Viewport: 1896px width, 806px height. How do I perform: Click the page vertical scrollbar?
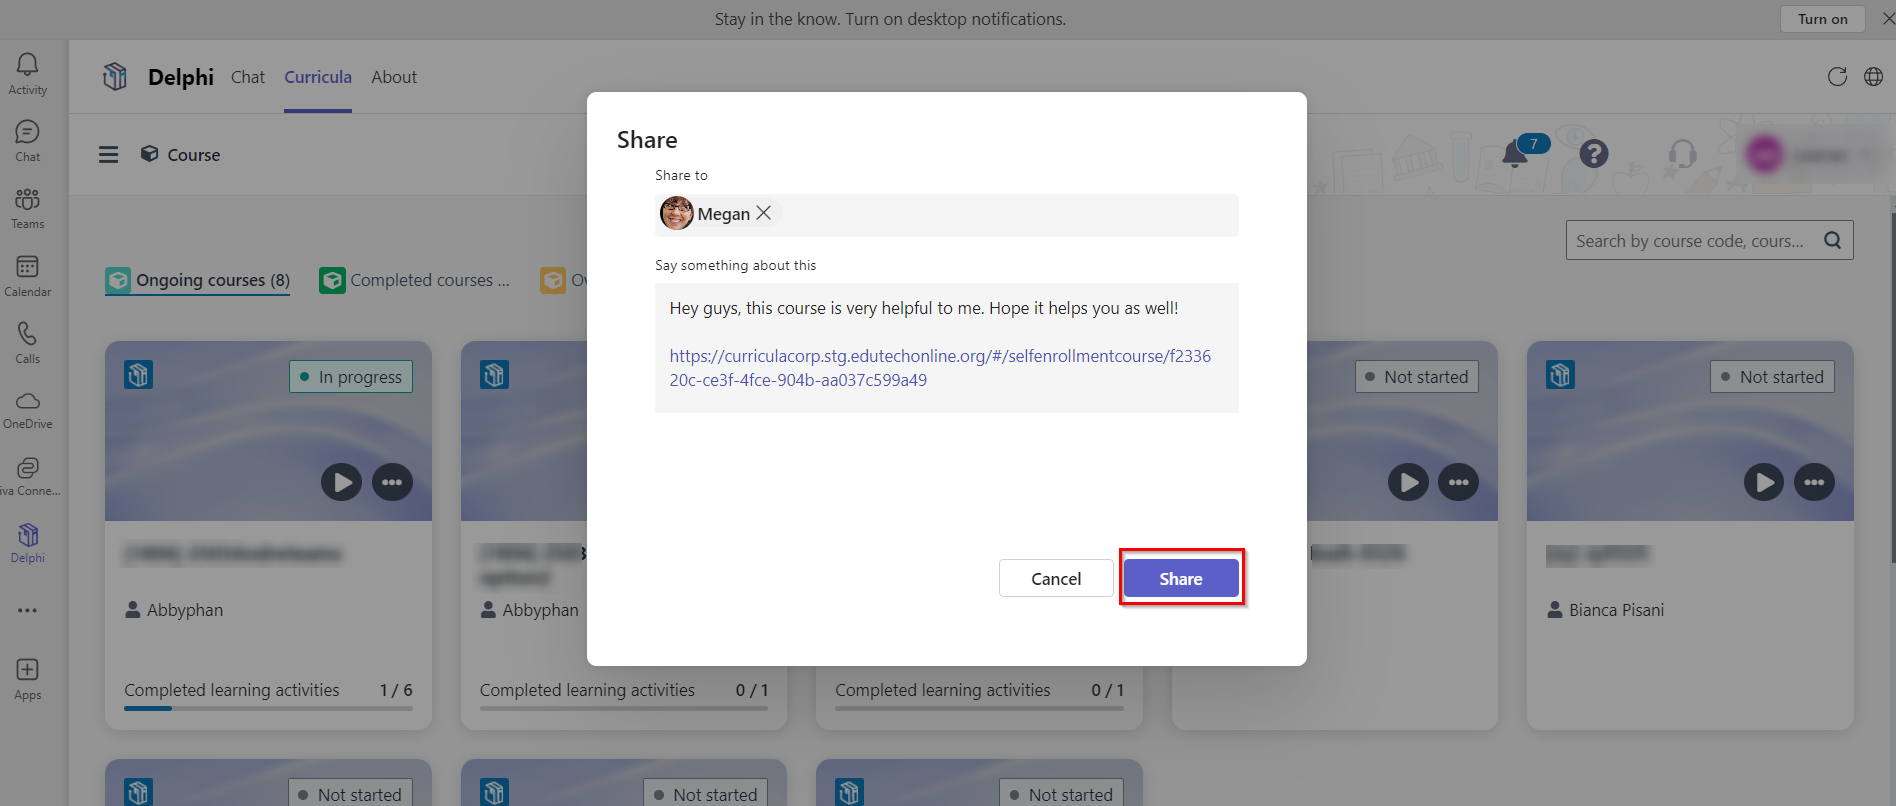coord(1891,388)
